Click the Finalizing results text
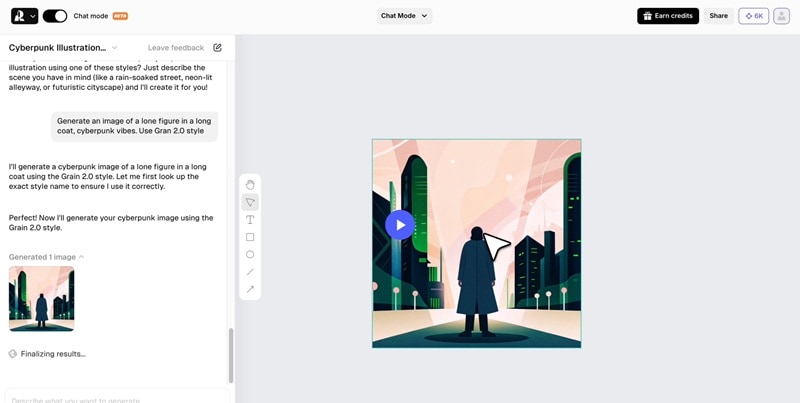 click(x=53, y=354)
